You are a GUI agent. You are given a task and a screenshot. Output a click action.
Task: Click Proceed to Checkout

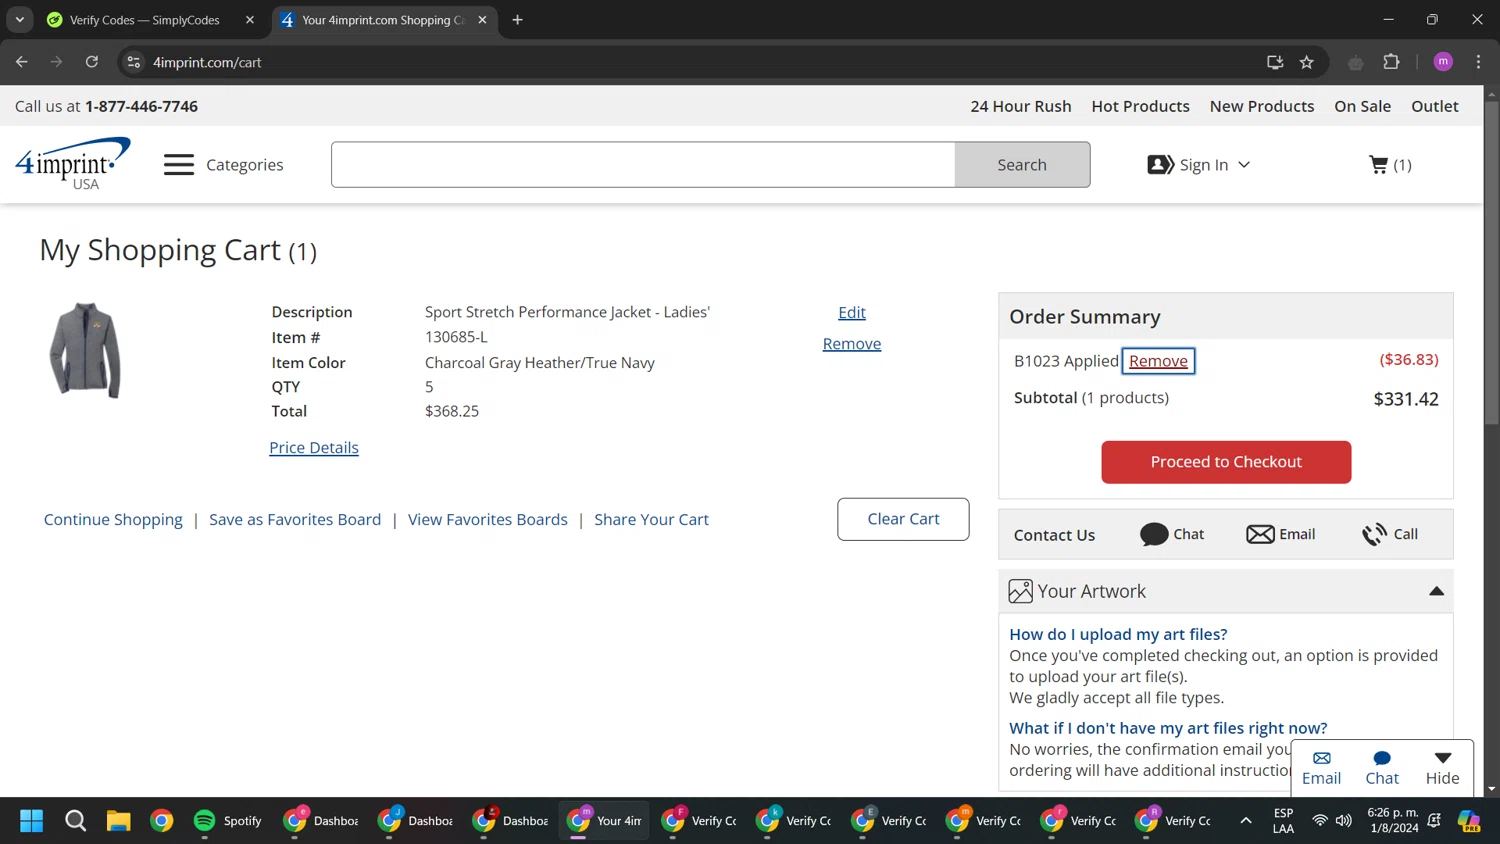point(1226,462)
